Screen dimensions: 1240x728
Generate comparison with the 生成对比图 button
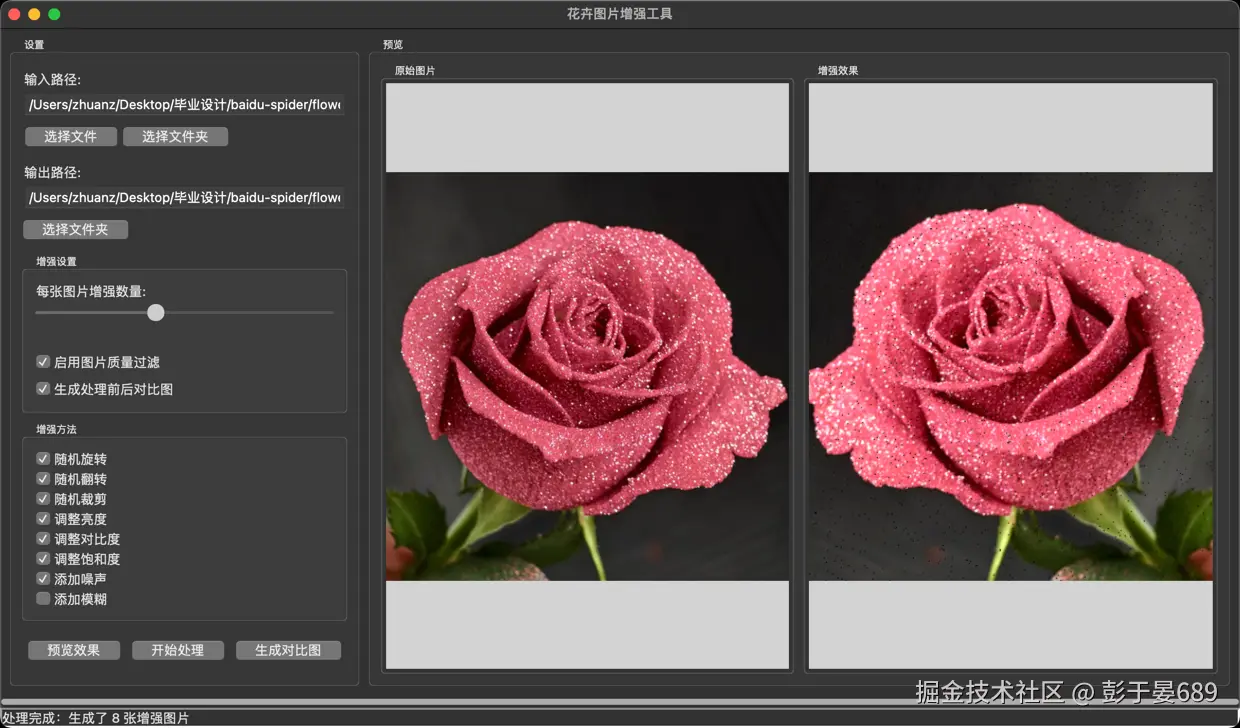pos(288,650)
